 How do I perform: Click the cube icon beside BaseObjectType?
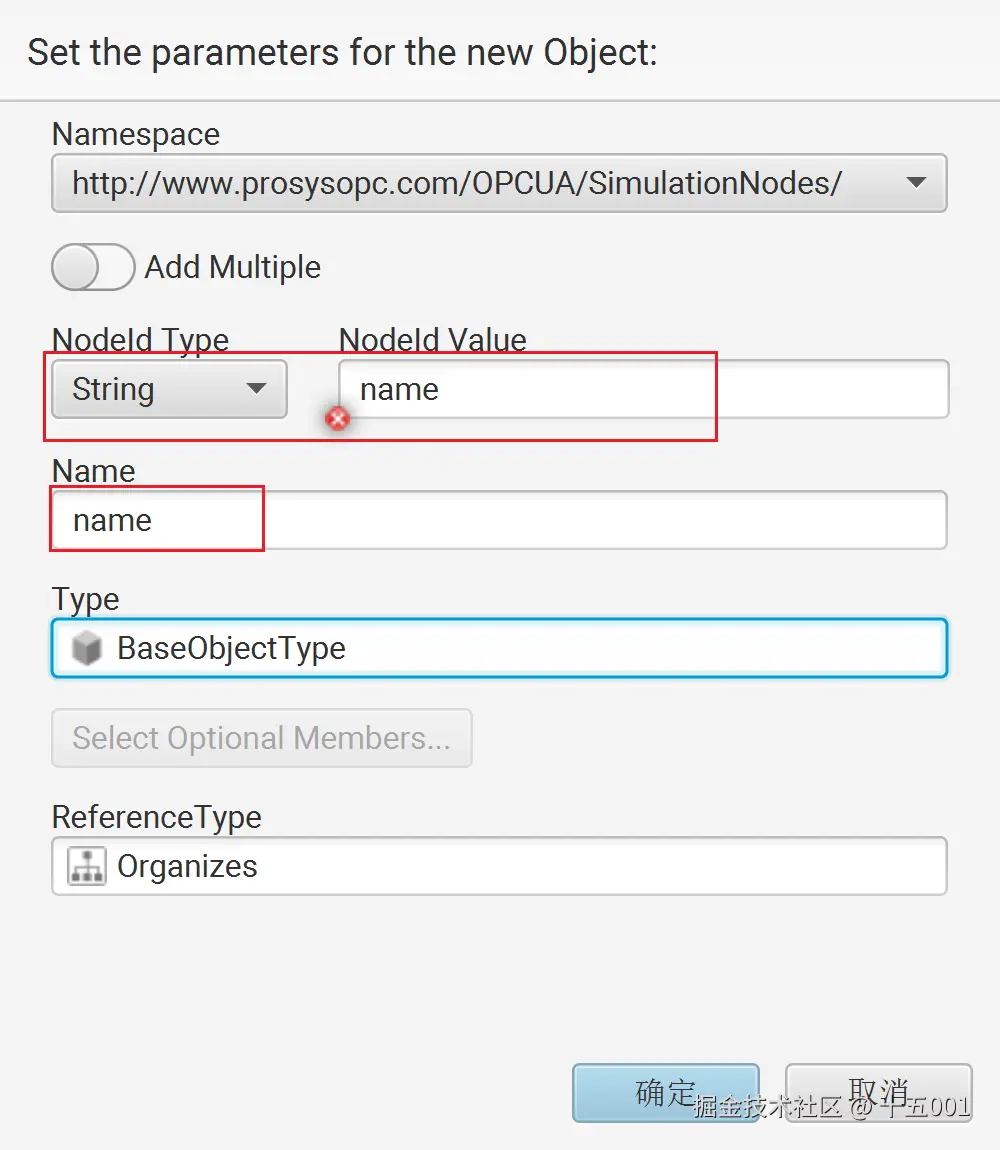tap(87, 649)
